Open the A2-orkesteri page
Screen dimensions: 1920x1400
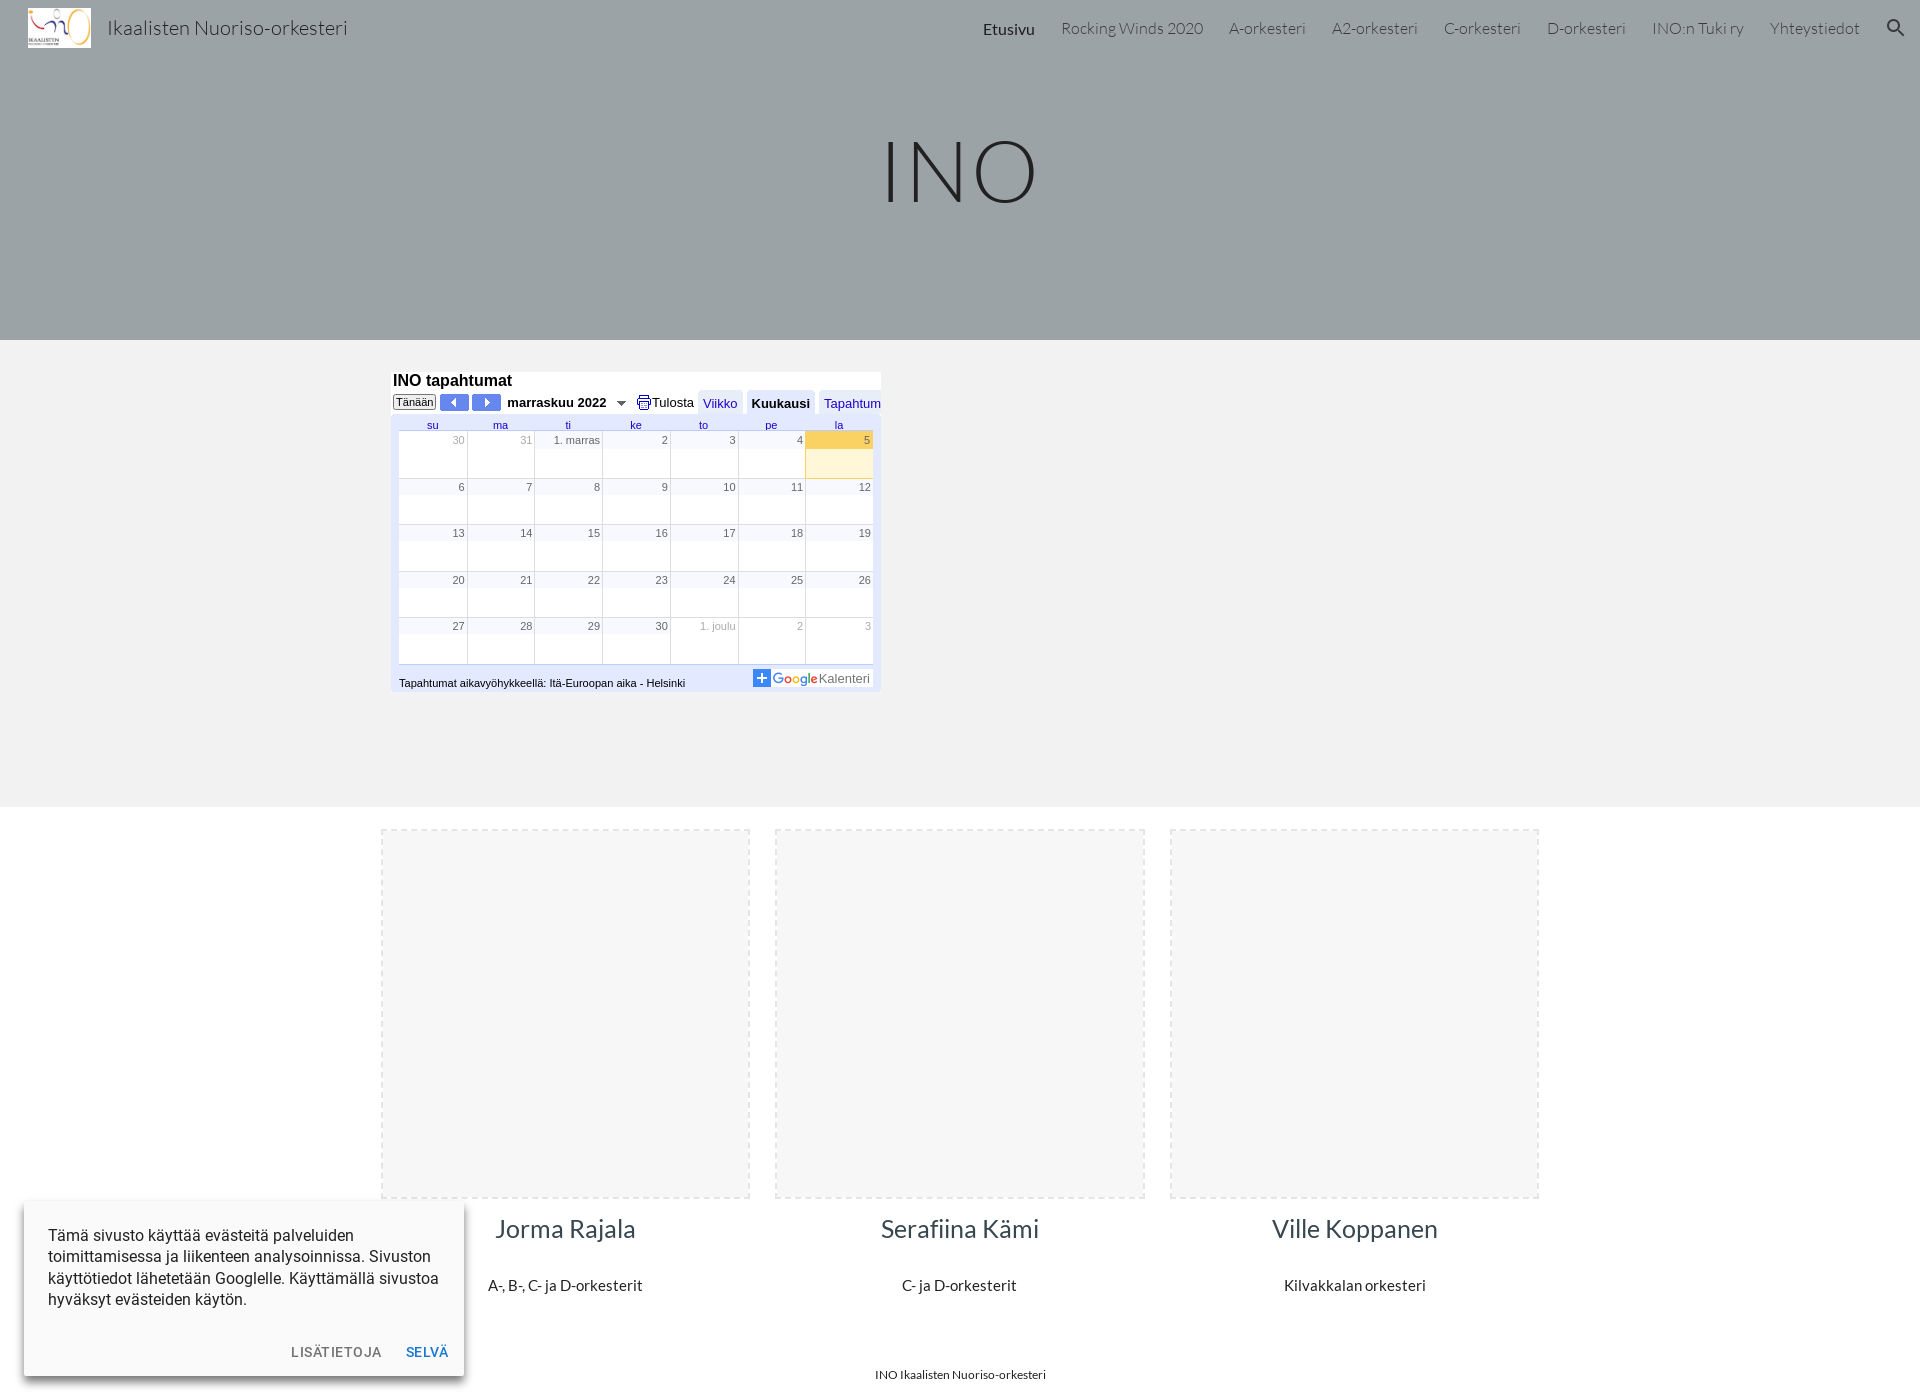1374,28
